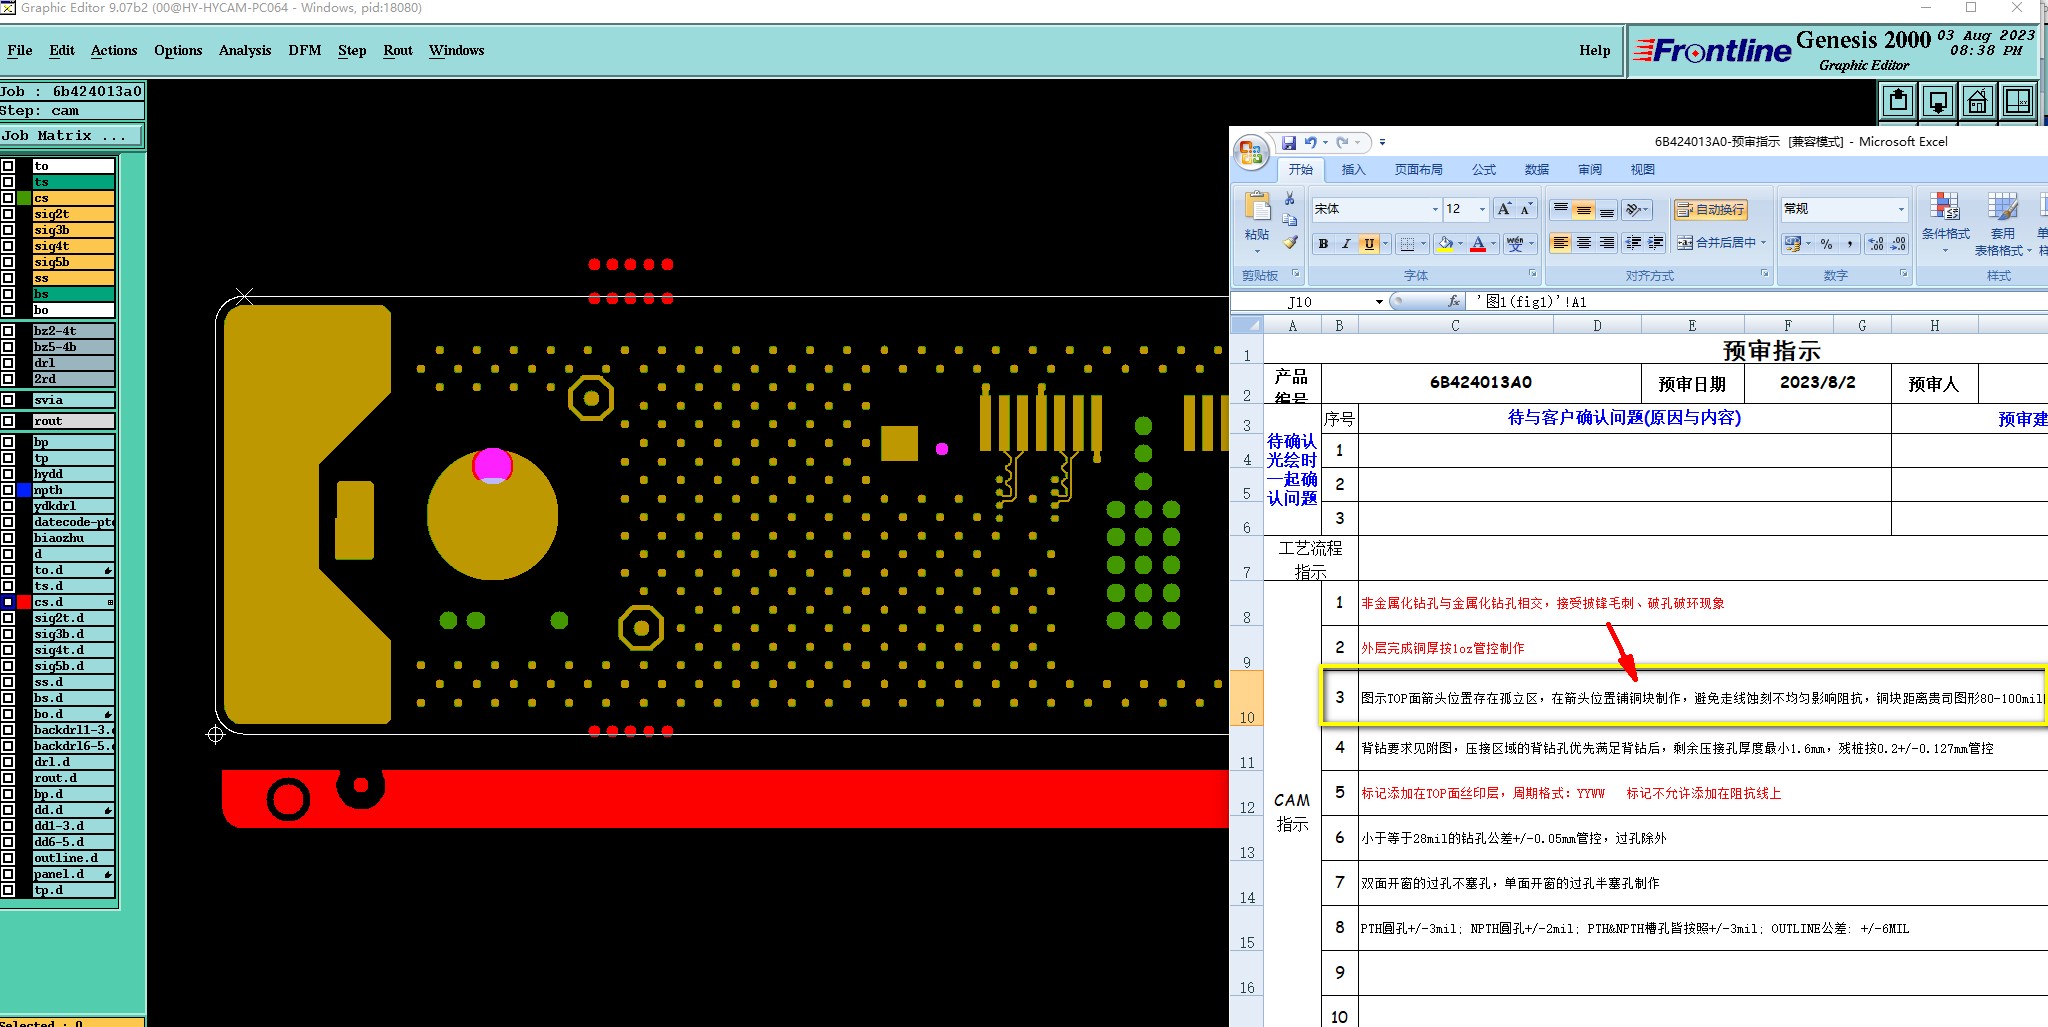The image size is (2048, 1027).
Task: Open the font color dropdown arrow
Action: pyautogui.click(x=1493, y=243)
